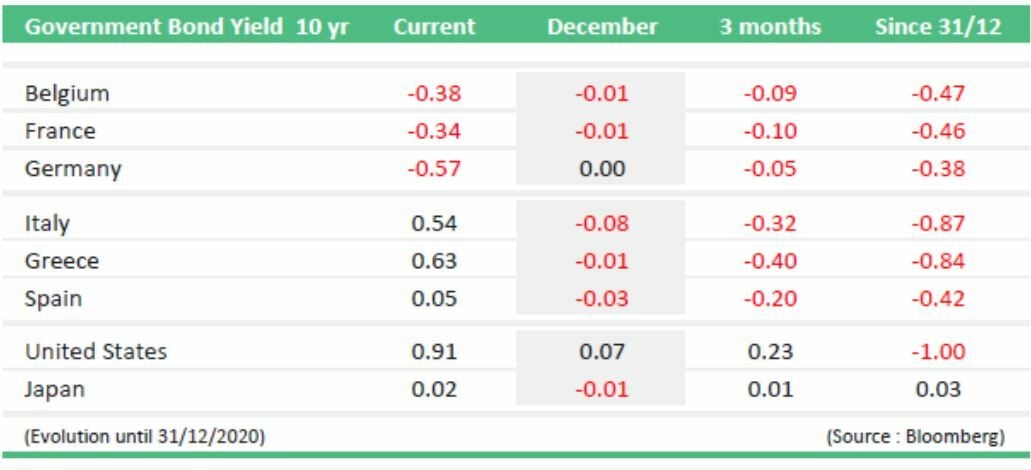Select Greece's 3 months value -0.40

click(x=770, y=262)
